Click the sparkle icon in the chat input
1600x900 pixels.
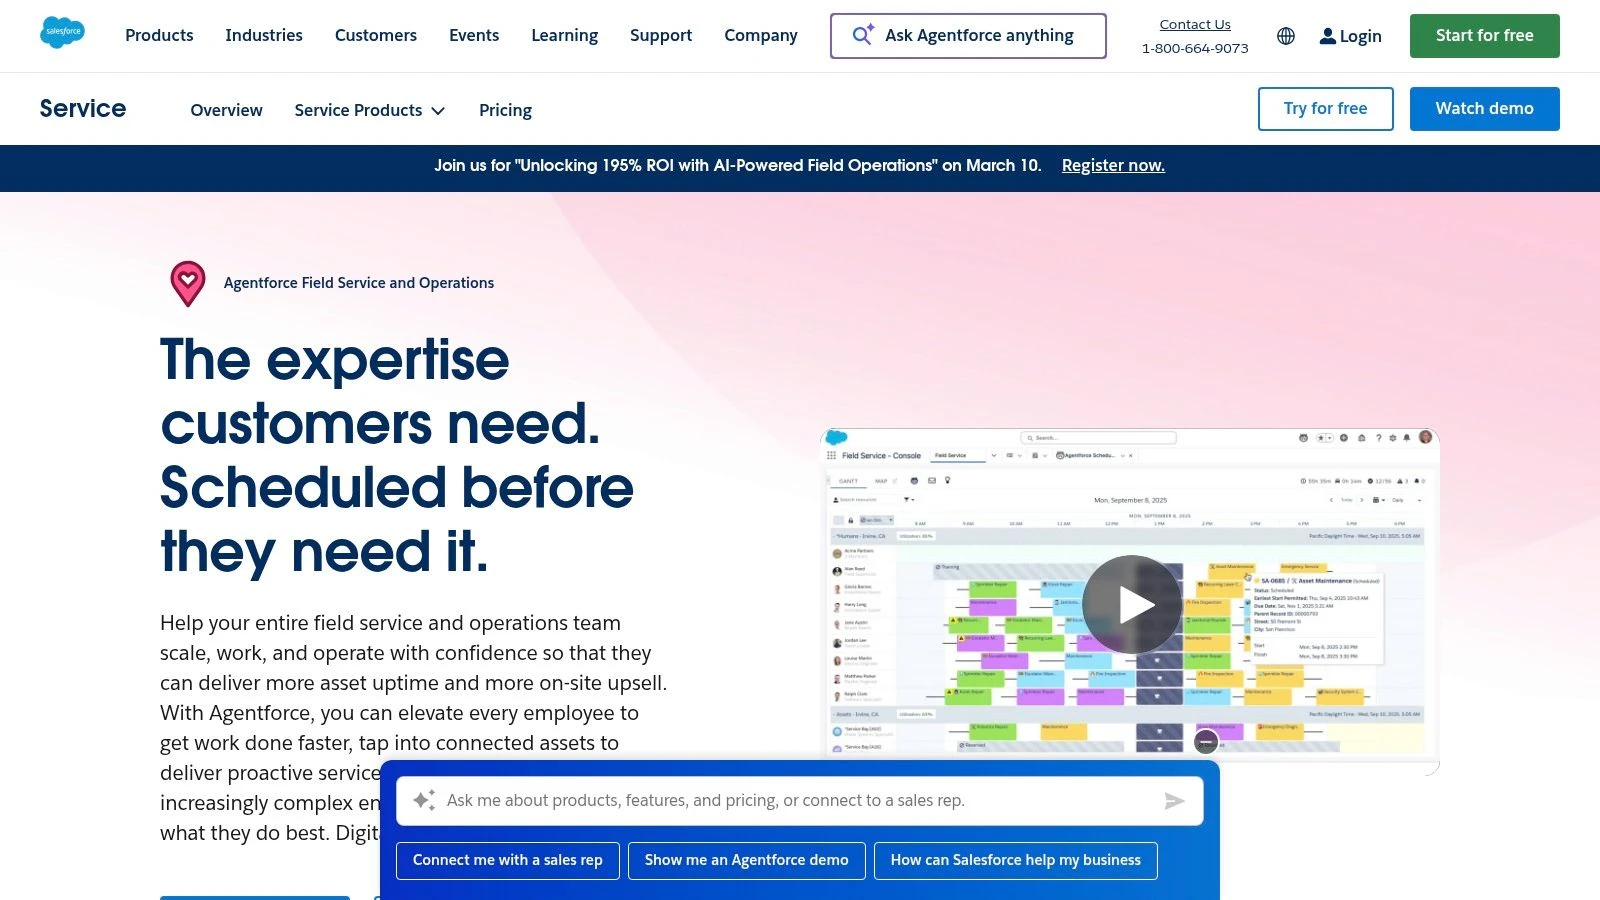(424, 800)
